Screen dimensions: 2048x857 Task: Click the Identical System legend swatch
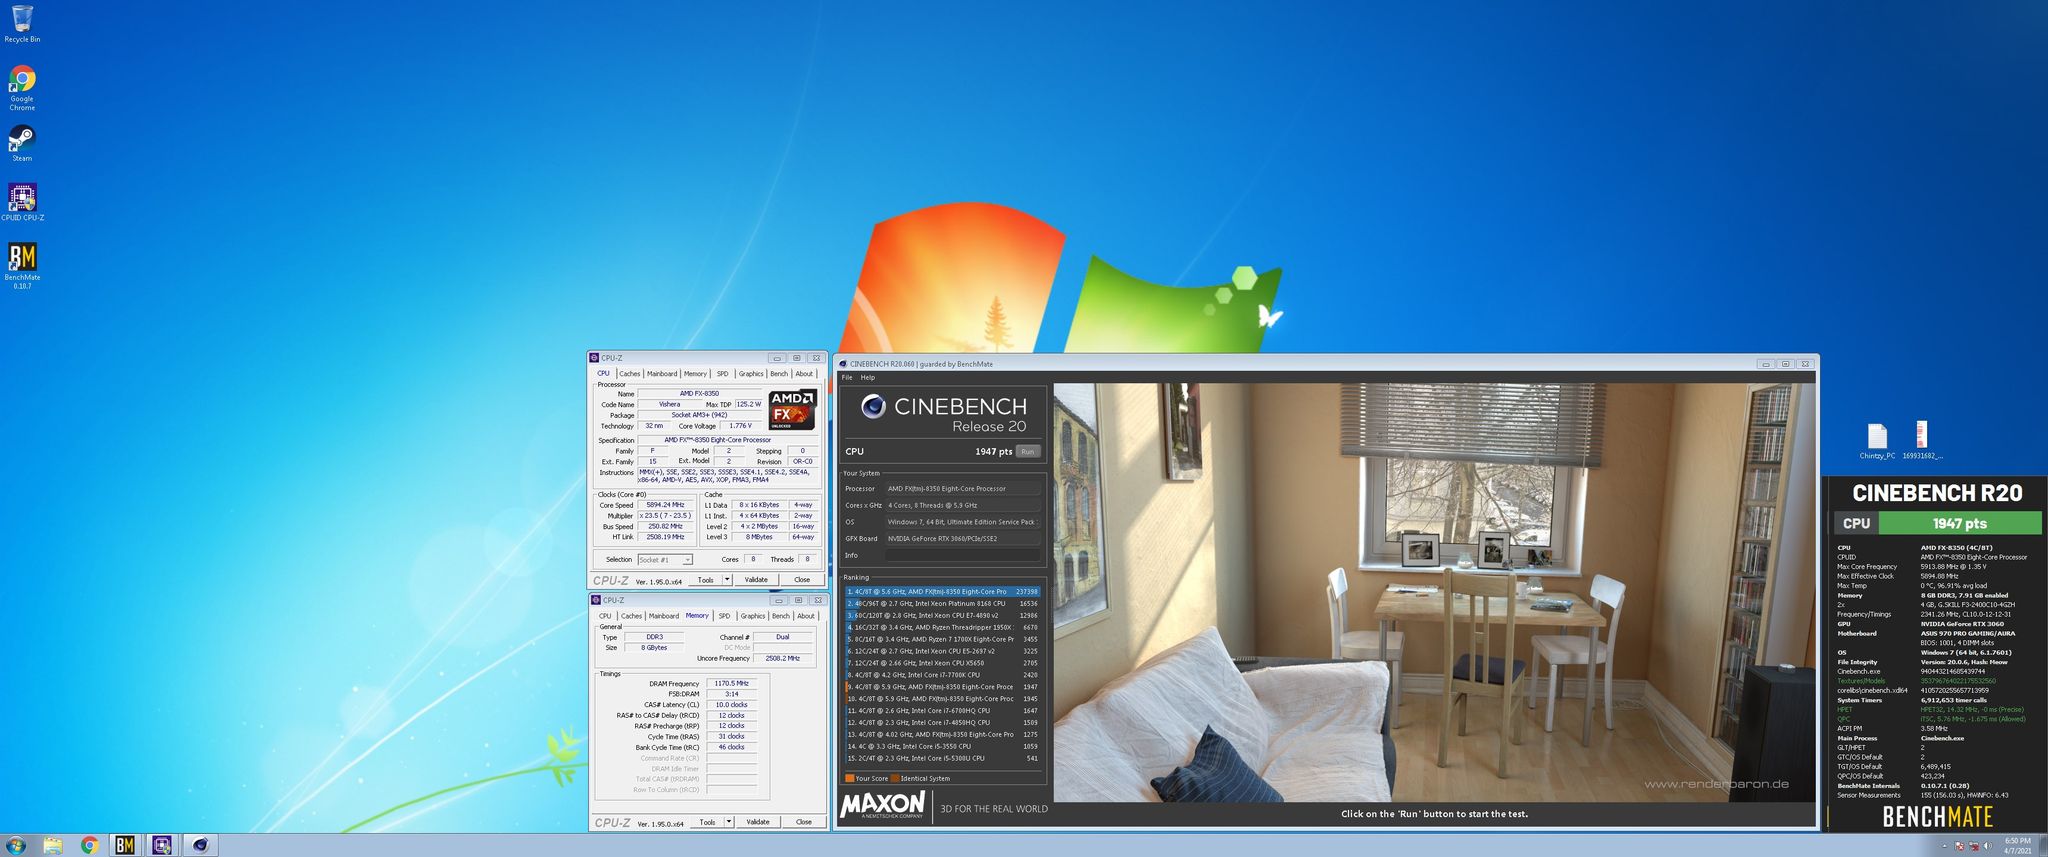895,778
